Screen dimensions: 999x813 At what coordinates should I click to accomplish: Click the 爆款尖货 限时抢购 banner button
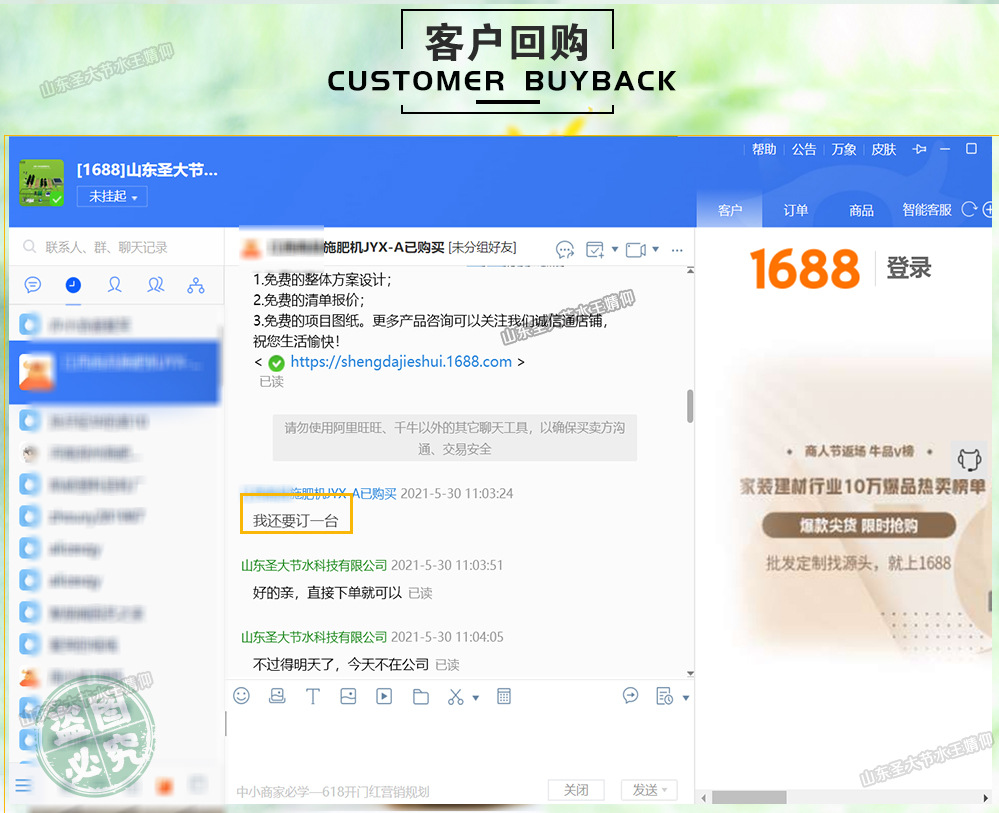859,526
